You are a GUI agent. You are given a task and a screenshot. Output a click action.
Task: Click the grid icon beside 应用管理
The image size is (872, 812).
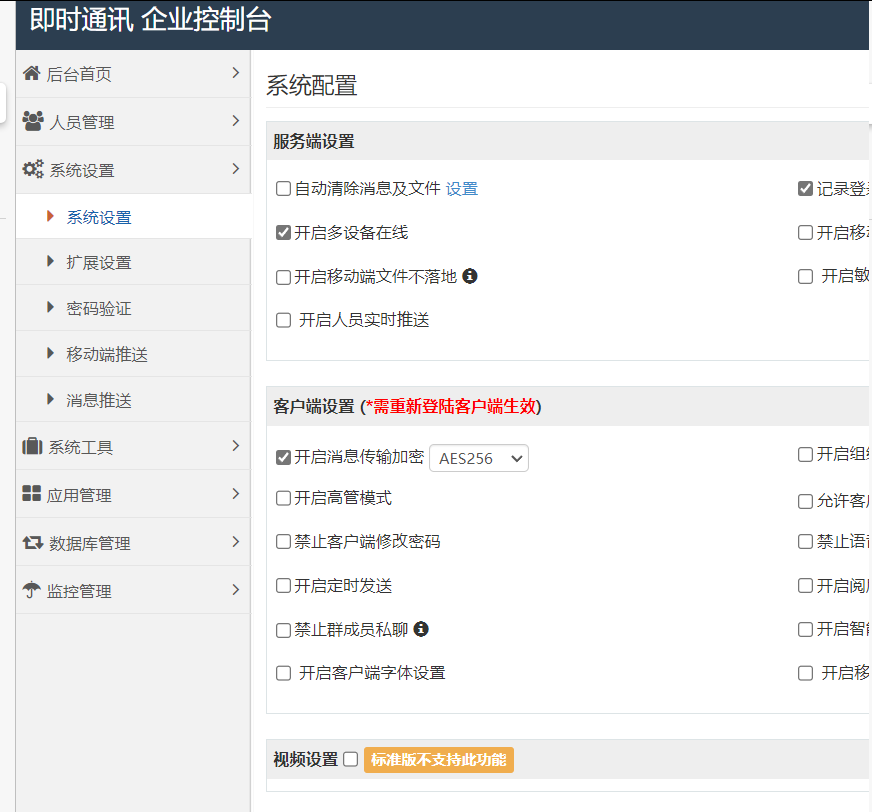(x=32, y=493)
